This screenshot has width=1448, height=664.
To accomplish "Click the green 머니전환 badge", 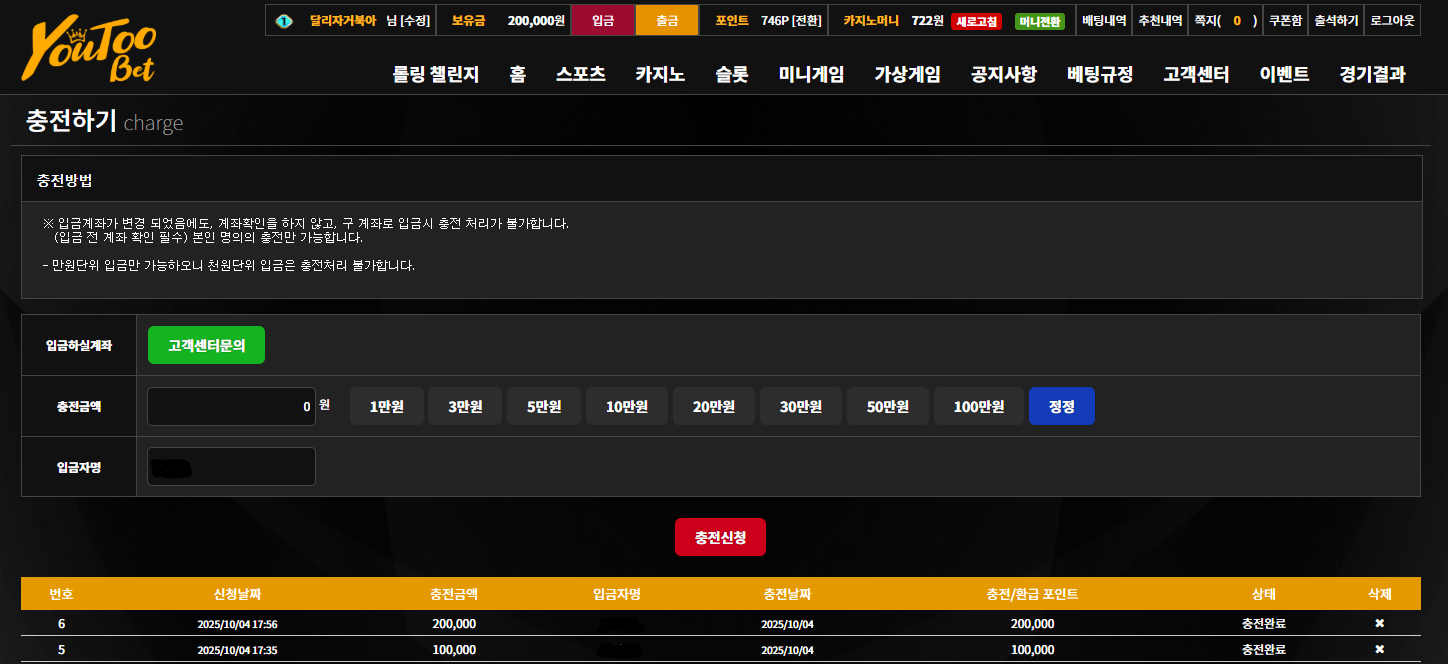I will pyautogui.click(x=1040, y=21).
